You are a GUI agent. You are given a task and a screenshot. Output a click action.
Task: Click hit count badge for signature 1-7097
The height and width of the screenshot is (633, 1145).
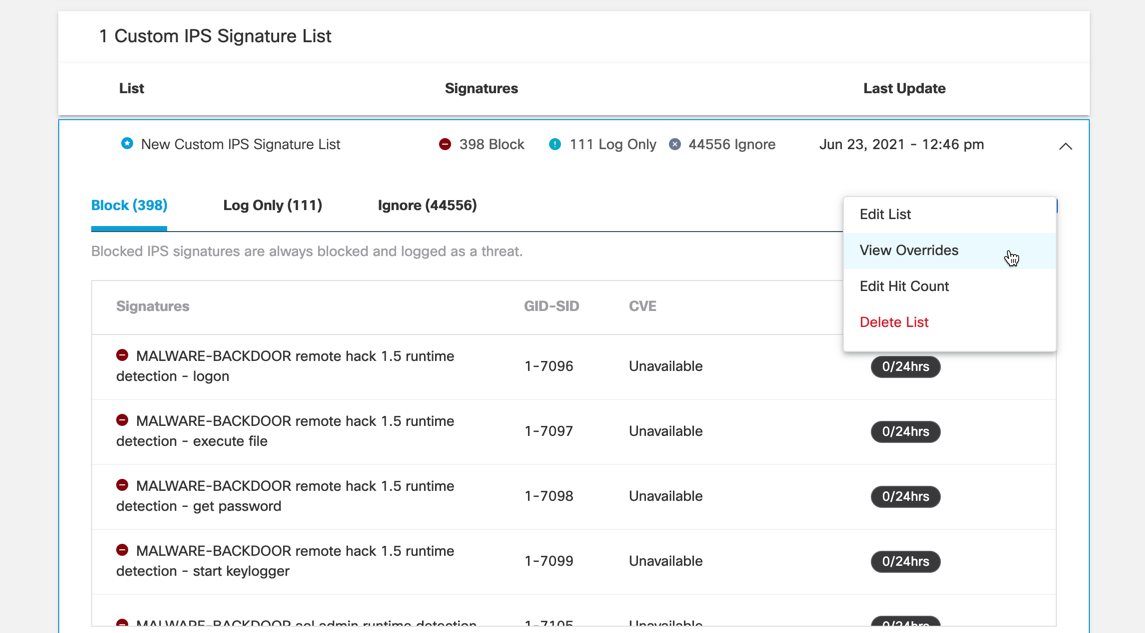click(x=905, y=431)
